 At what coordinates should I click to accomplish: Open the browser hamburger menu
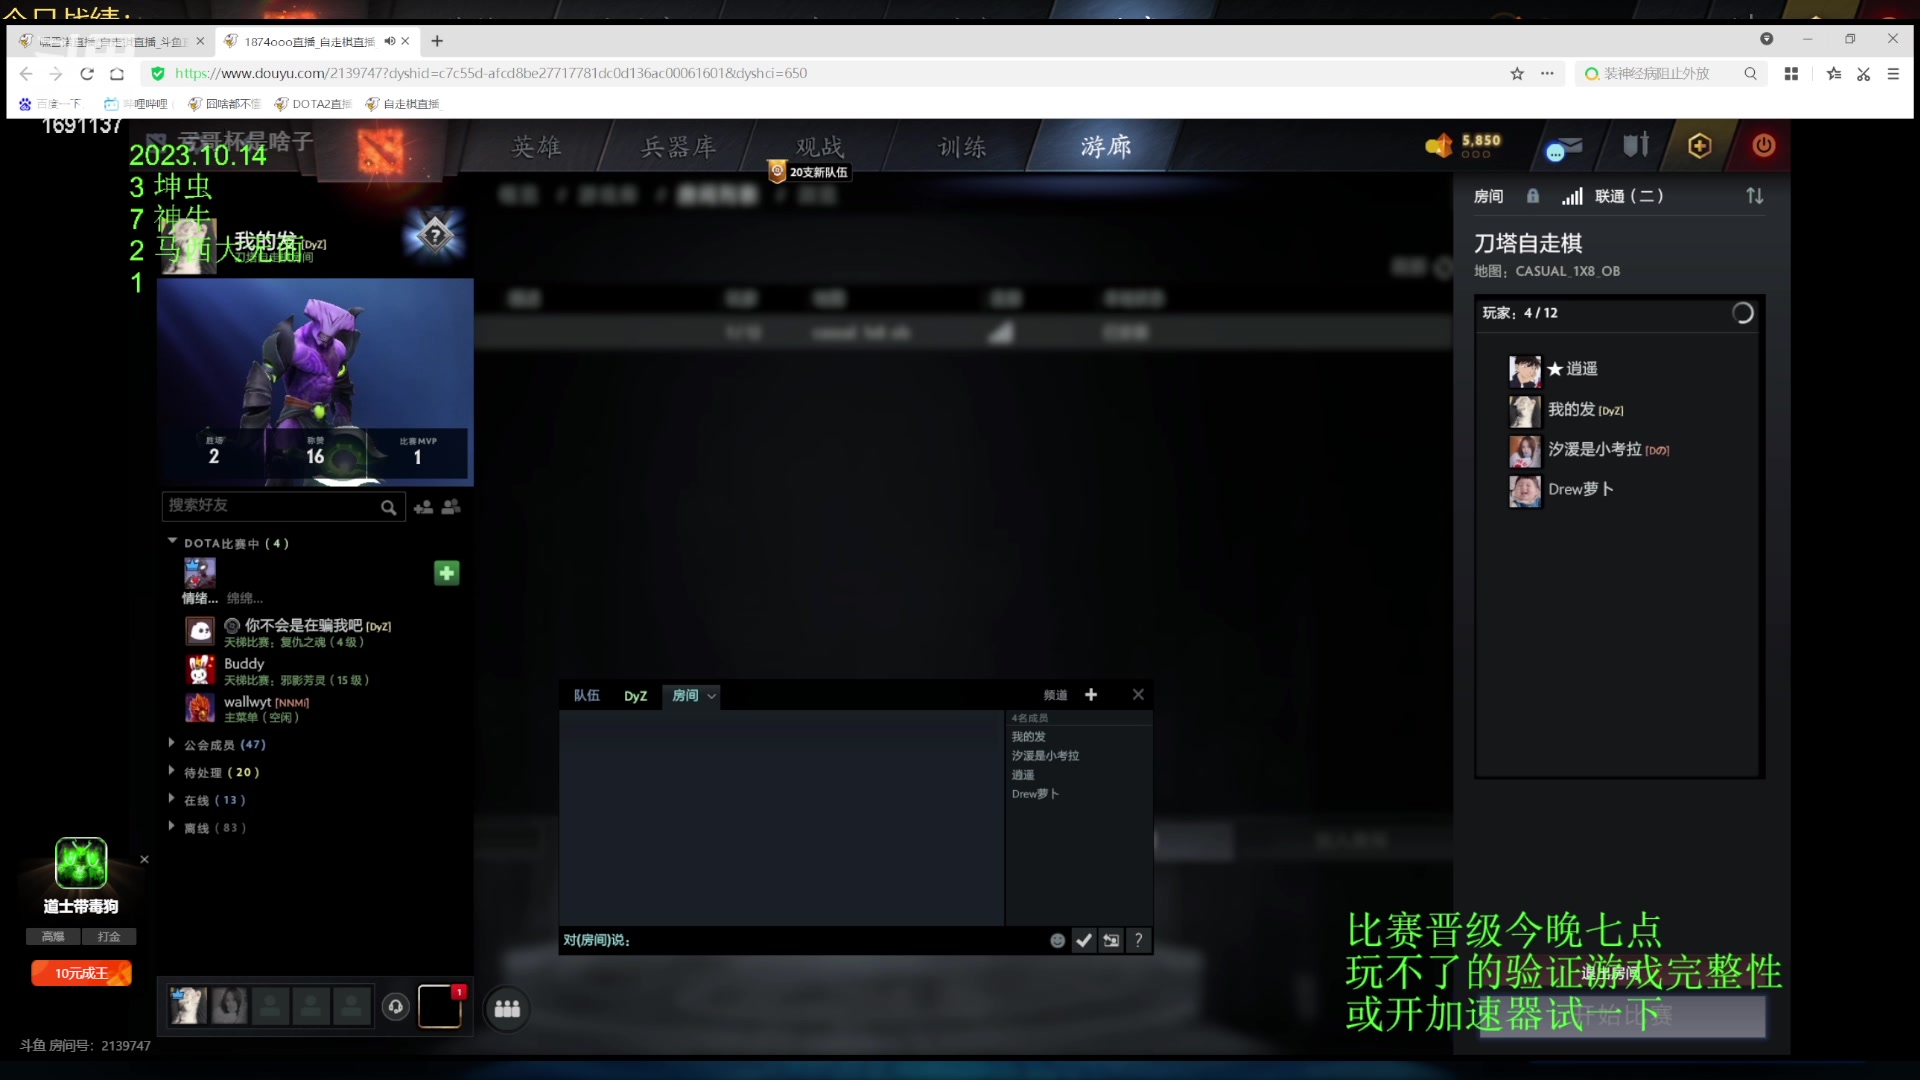point(1893,74)
